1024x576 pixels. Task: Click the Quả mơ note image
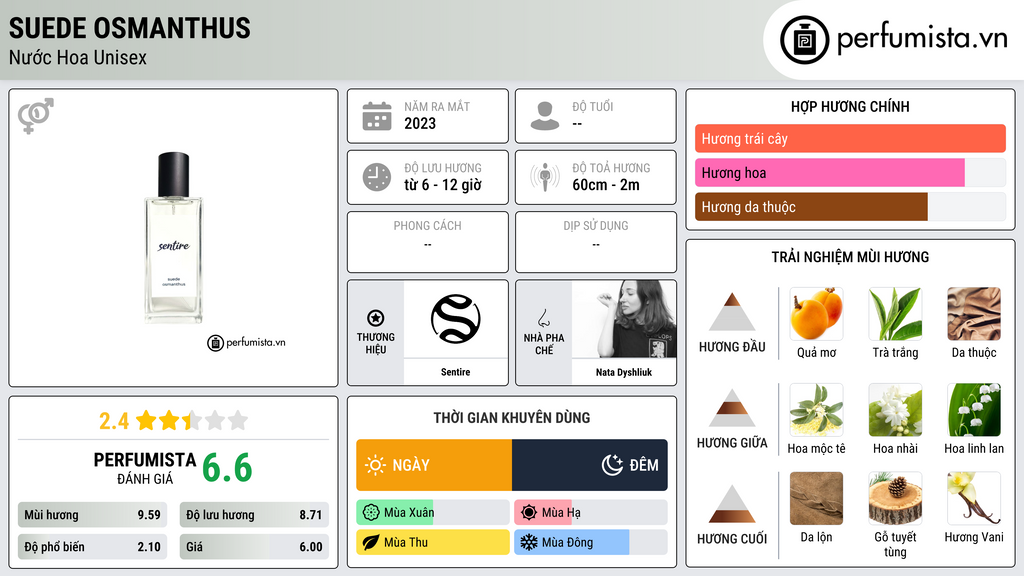816,314
